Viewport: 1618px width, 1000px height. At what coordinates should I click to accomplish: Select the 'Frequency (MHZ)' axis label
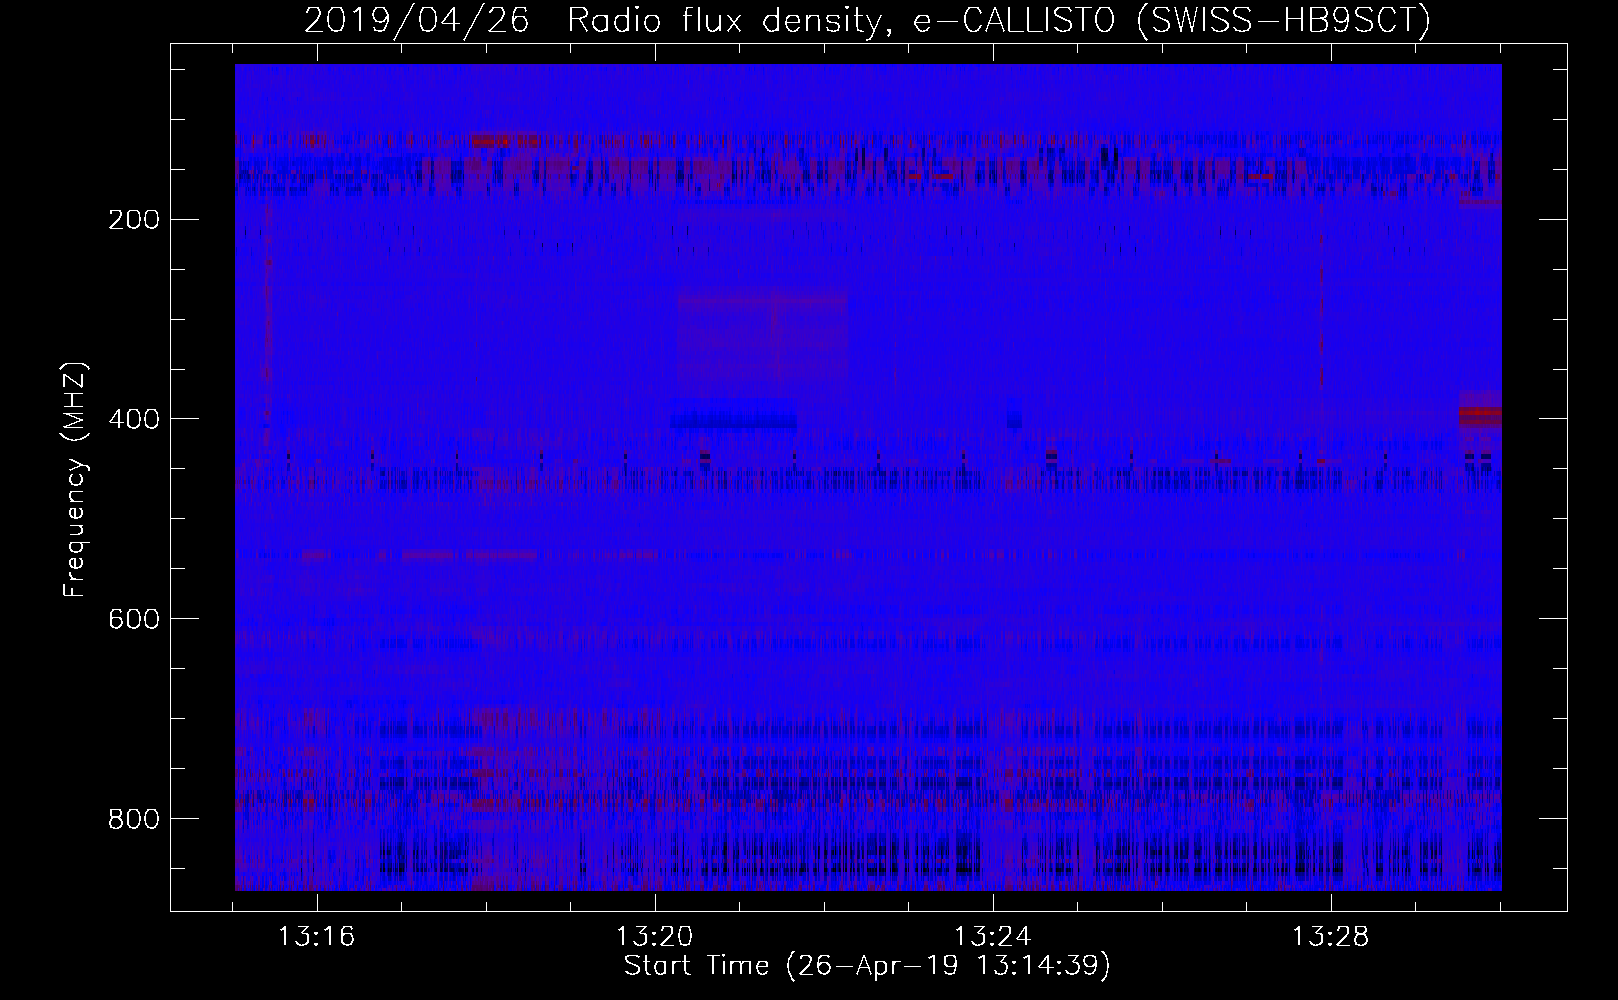point(75,480)
